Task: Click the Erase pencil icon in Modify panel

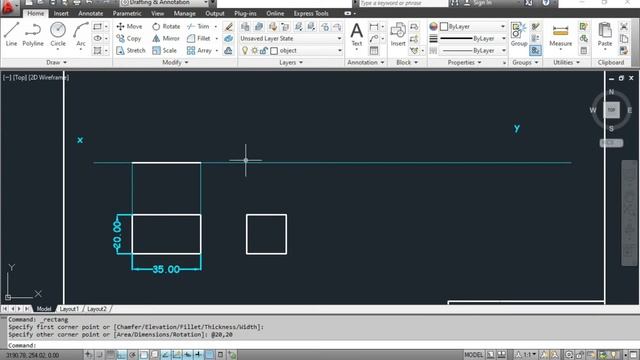Action: click(229, 27)
